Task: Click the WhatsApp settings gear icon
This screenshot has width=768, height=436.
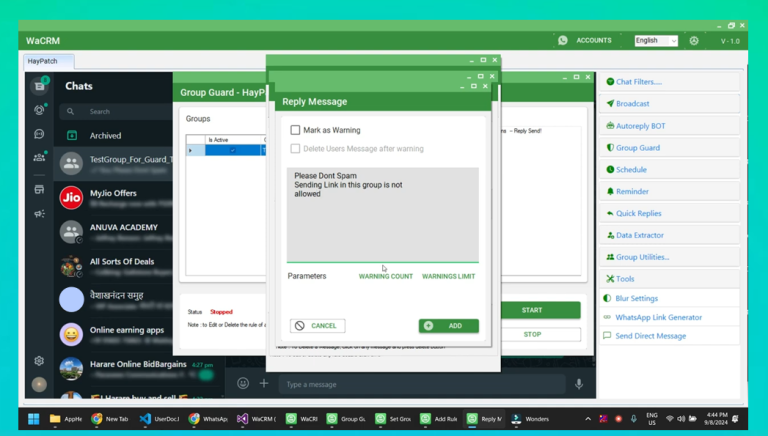Action: pyautogui.click(x=39, y=361)
